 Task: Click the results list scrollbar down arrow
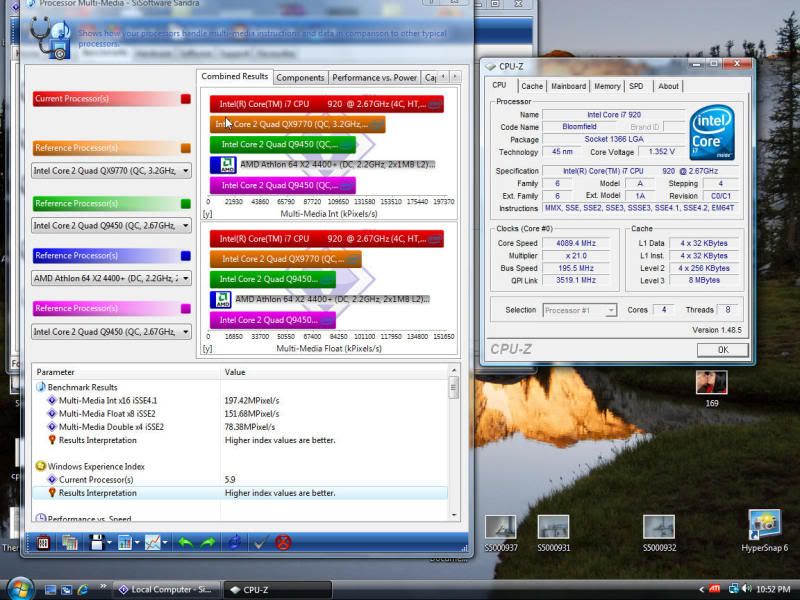(454, 515)
